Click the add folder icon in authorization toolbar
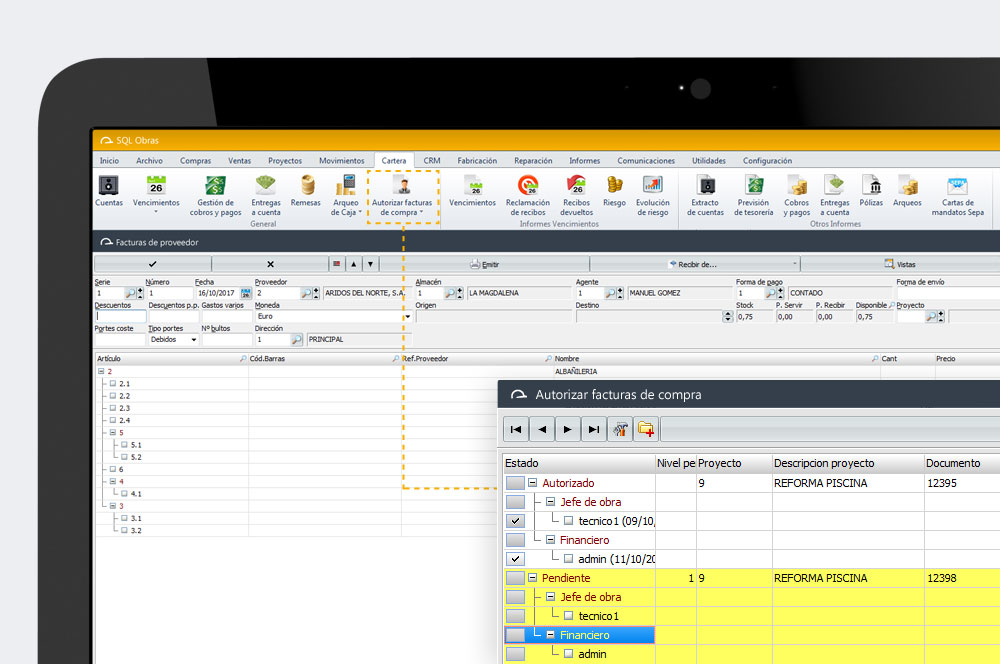 click(646, 429)
